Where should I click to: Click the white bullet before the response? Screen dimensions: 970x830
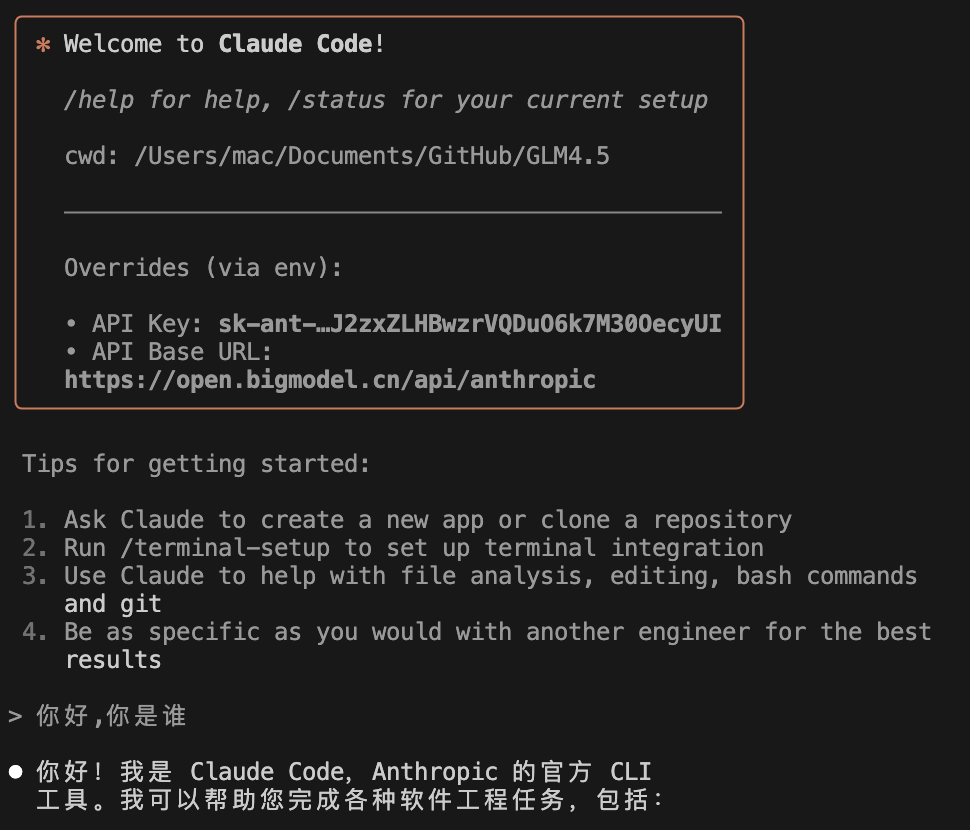pos(16,771)
